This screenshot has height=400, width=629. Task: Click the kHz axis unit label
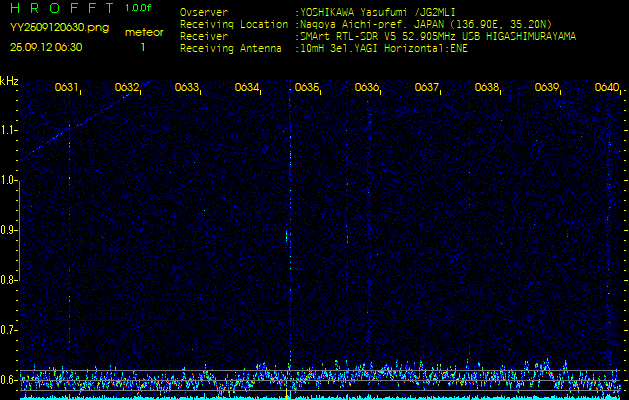click(x=9, y=81)
